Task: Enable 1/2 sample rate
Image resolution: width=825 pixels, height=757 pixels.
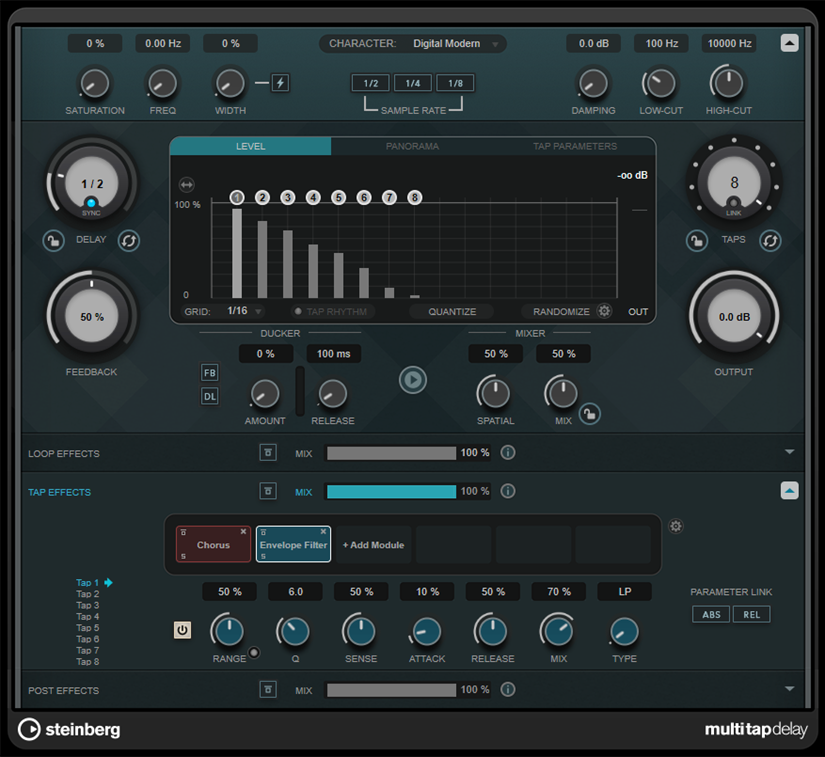Action: 371,83
